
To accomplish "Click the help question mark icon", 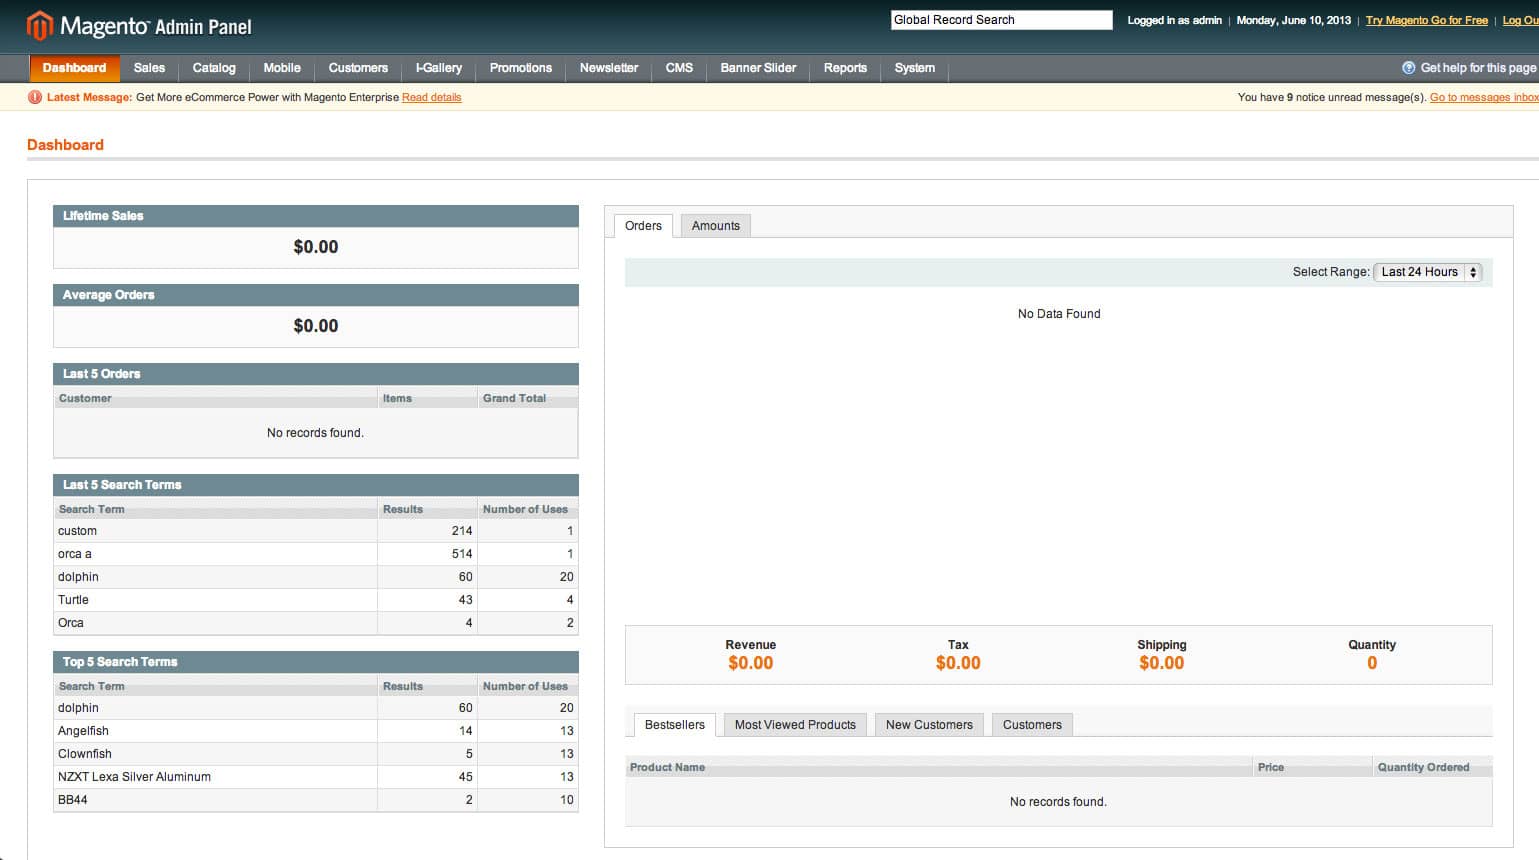I will coord(1409,68).
